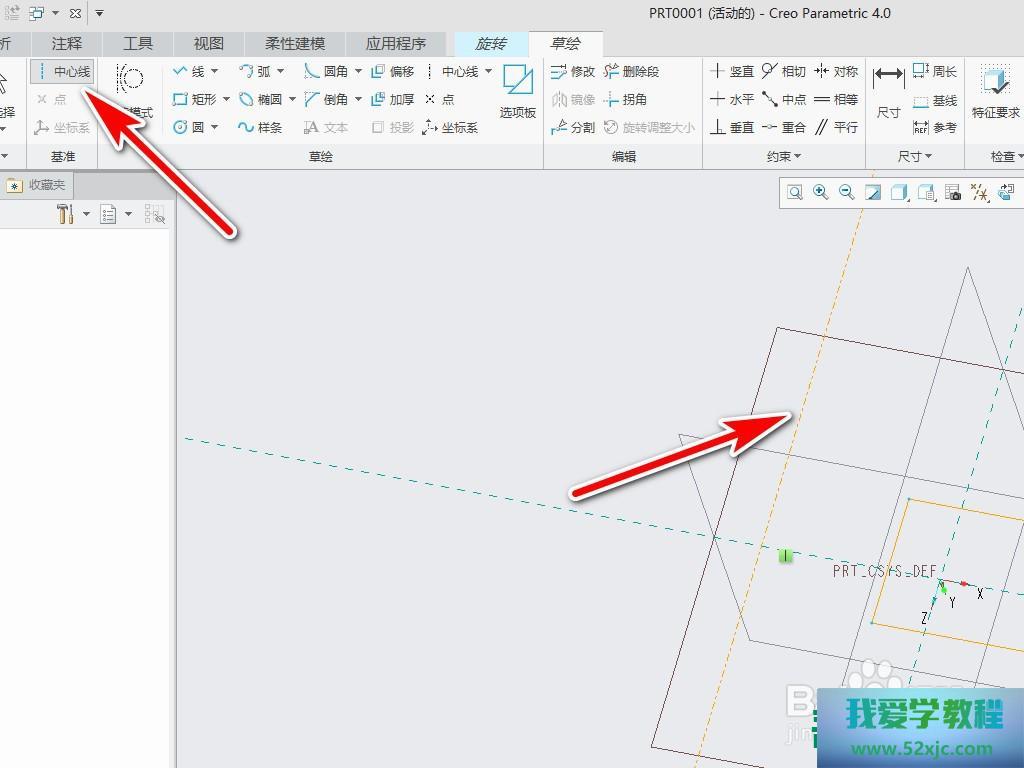This screenshot has width=1024, height=768.
Task: Select the 删除段 delete segment tool
Action: click(631, 72)
